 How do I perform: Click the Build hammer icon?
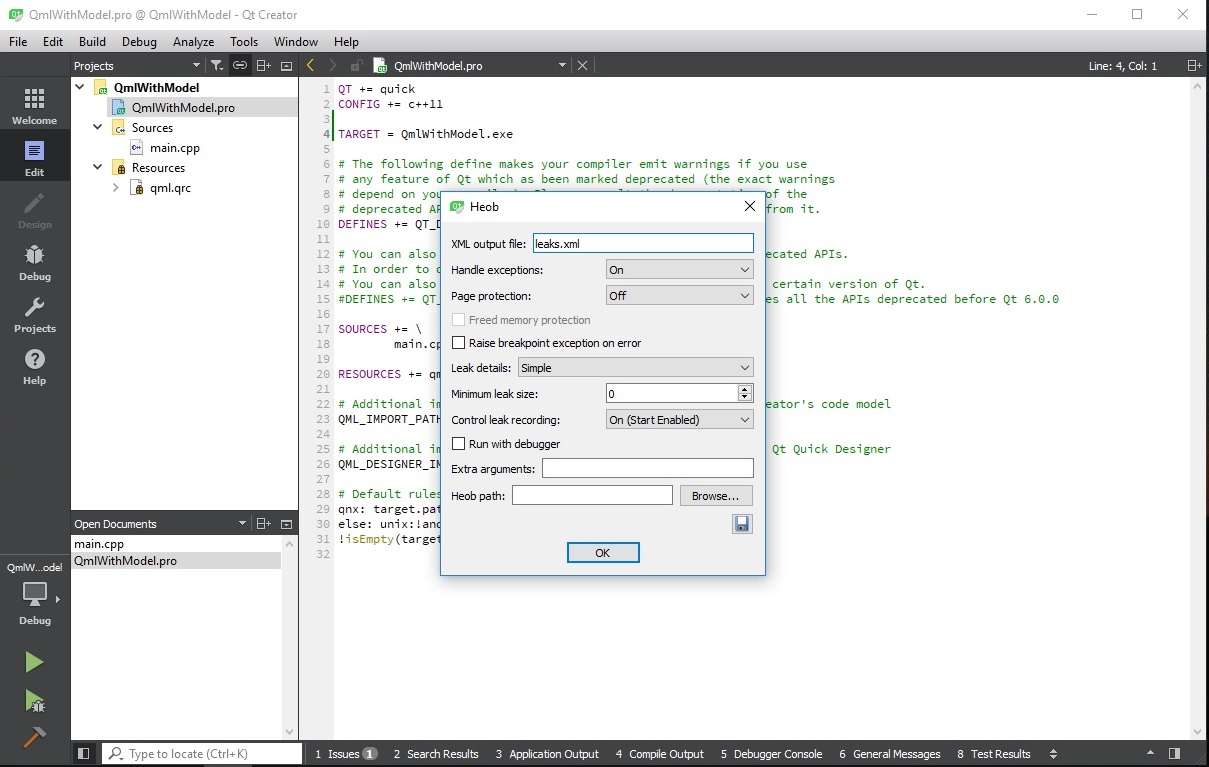pos(34,737)
